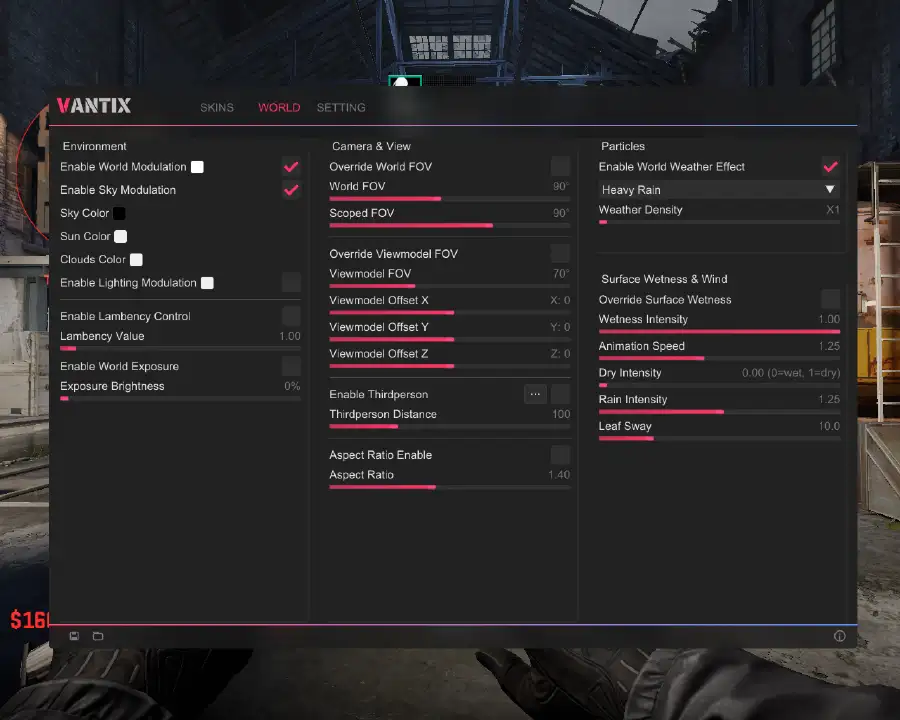The image size is (900, 720).
Task: Pick the World Modulation white color swatch
Action: 197,167
